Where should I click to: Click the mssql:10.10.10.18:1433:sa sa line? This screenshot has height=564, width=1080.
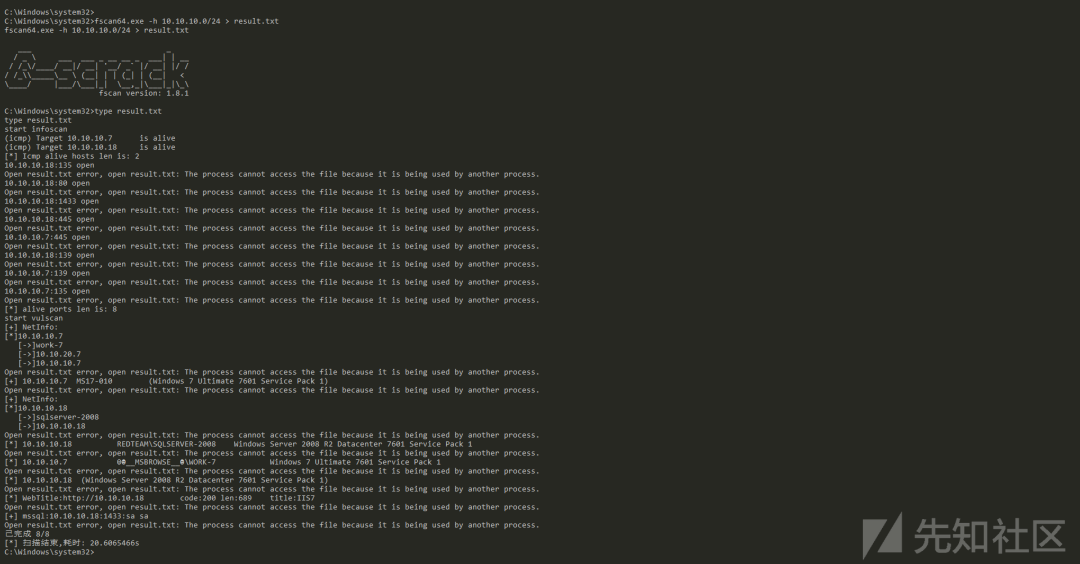tap(76, 516)
